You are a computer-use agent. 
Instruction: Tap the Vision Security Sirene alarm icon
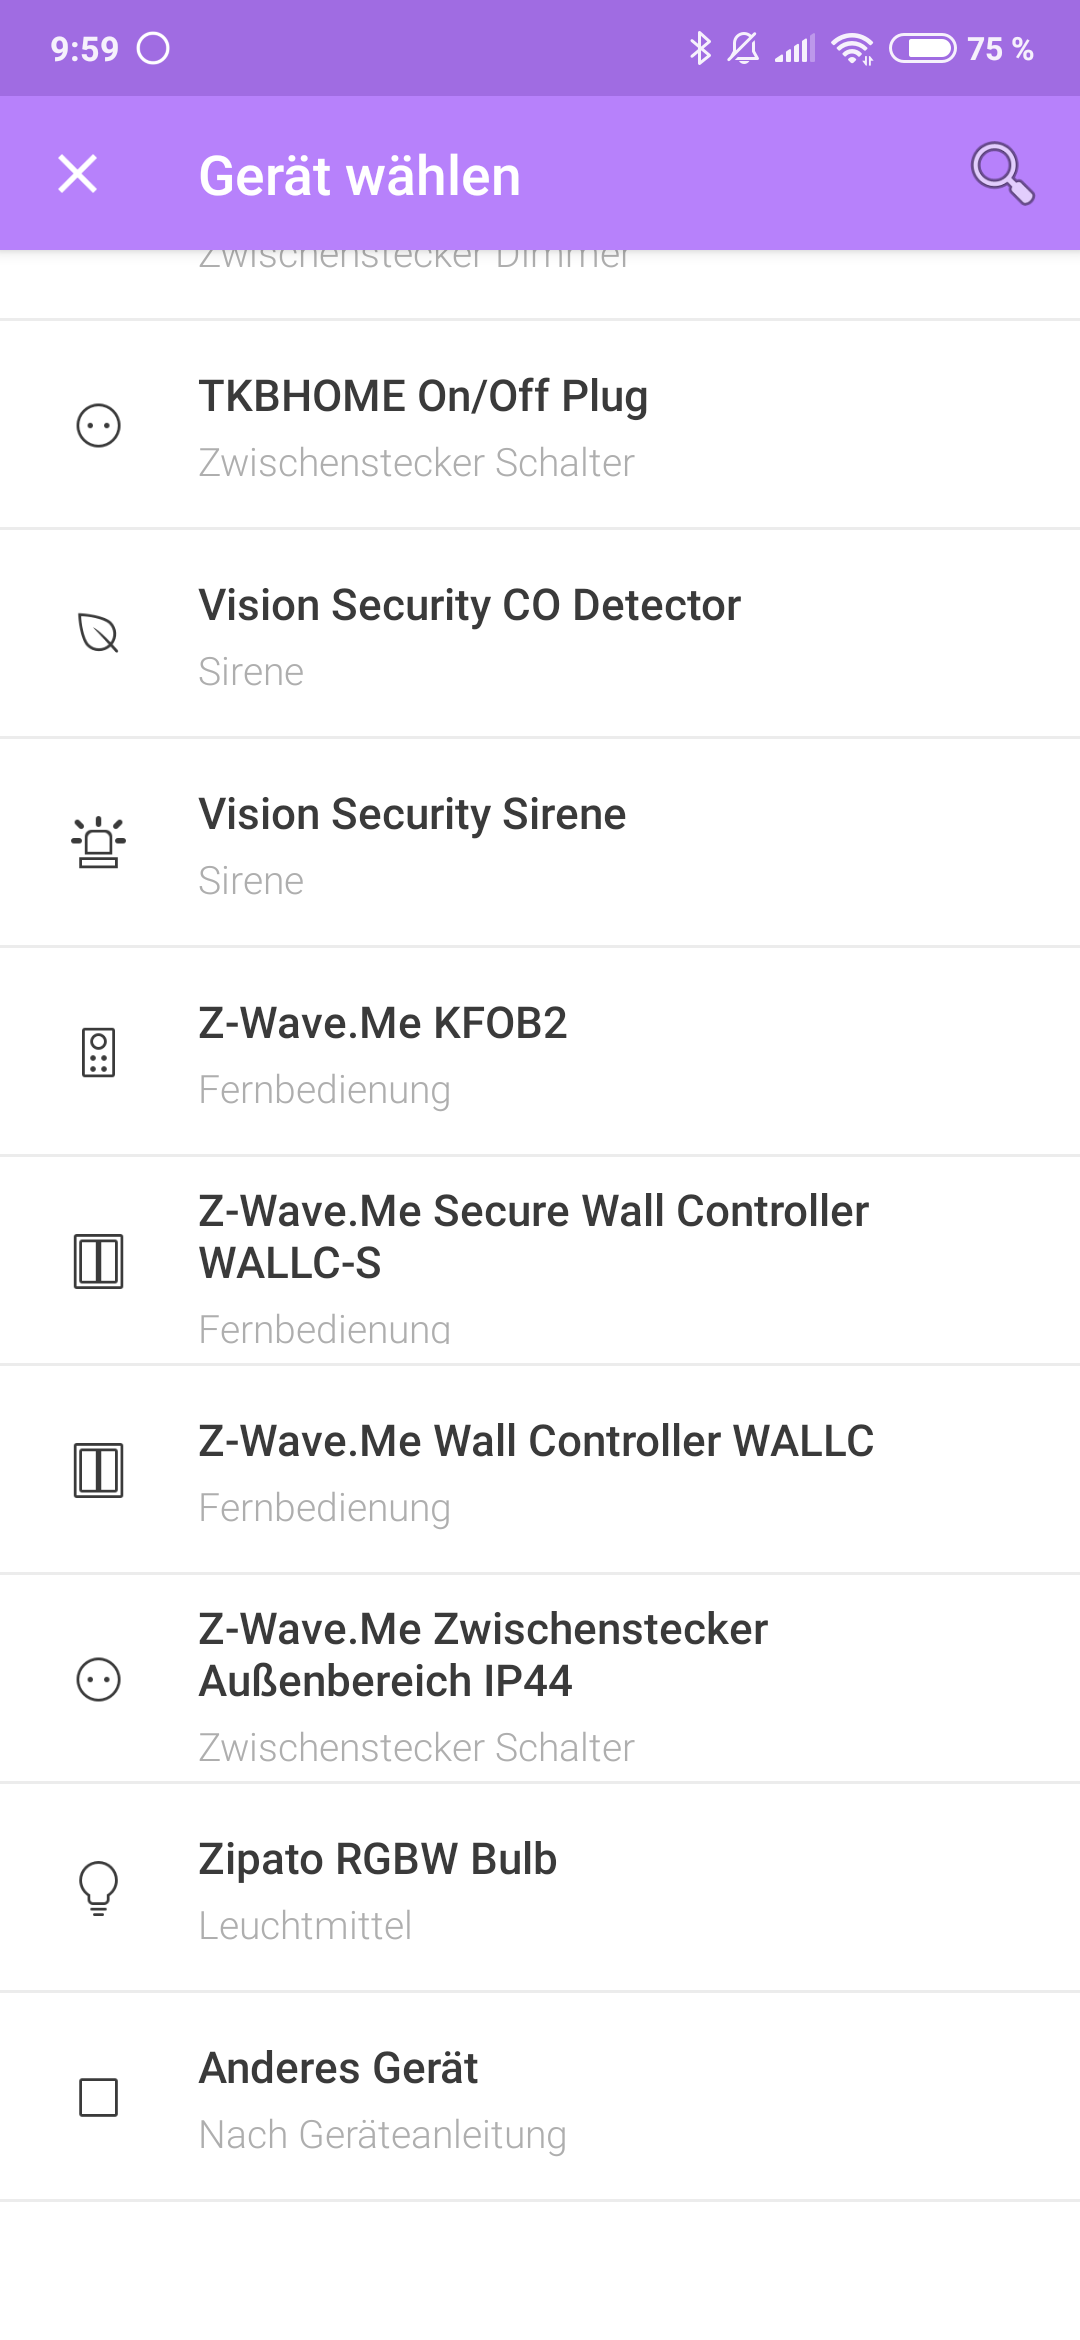coord(99,842)
